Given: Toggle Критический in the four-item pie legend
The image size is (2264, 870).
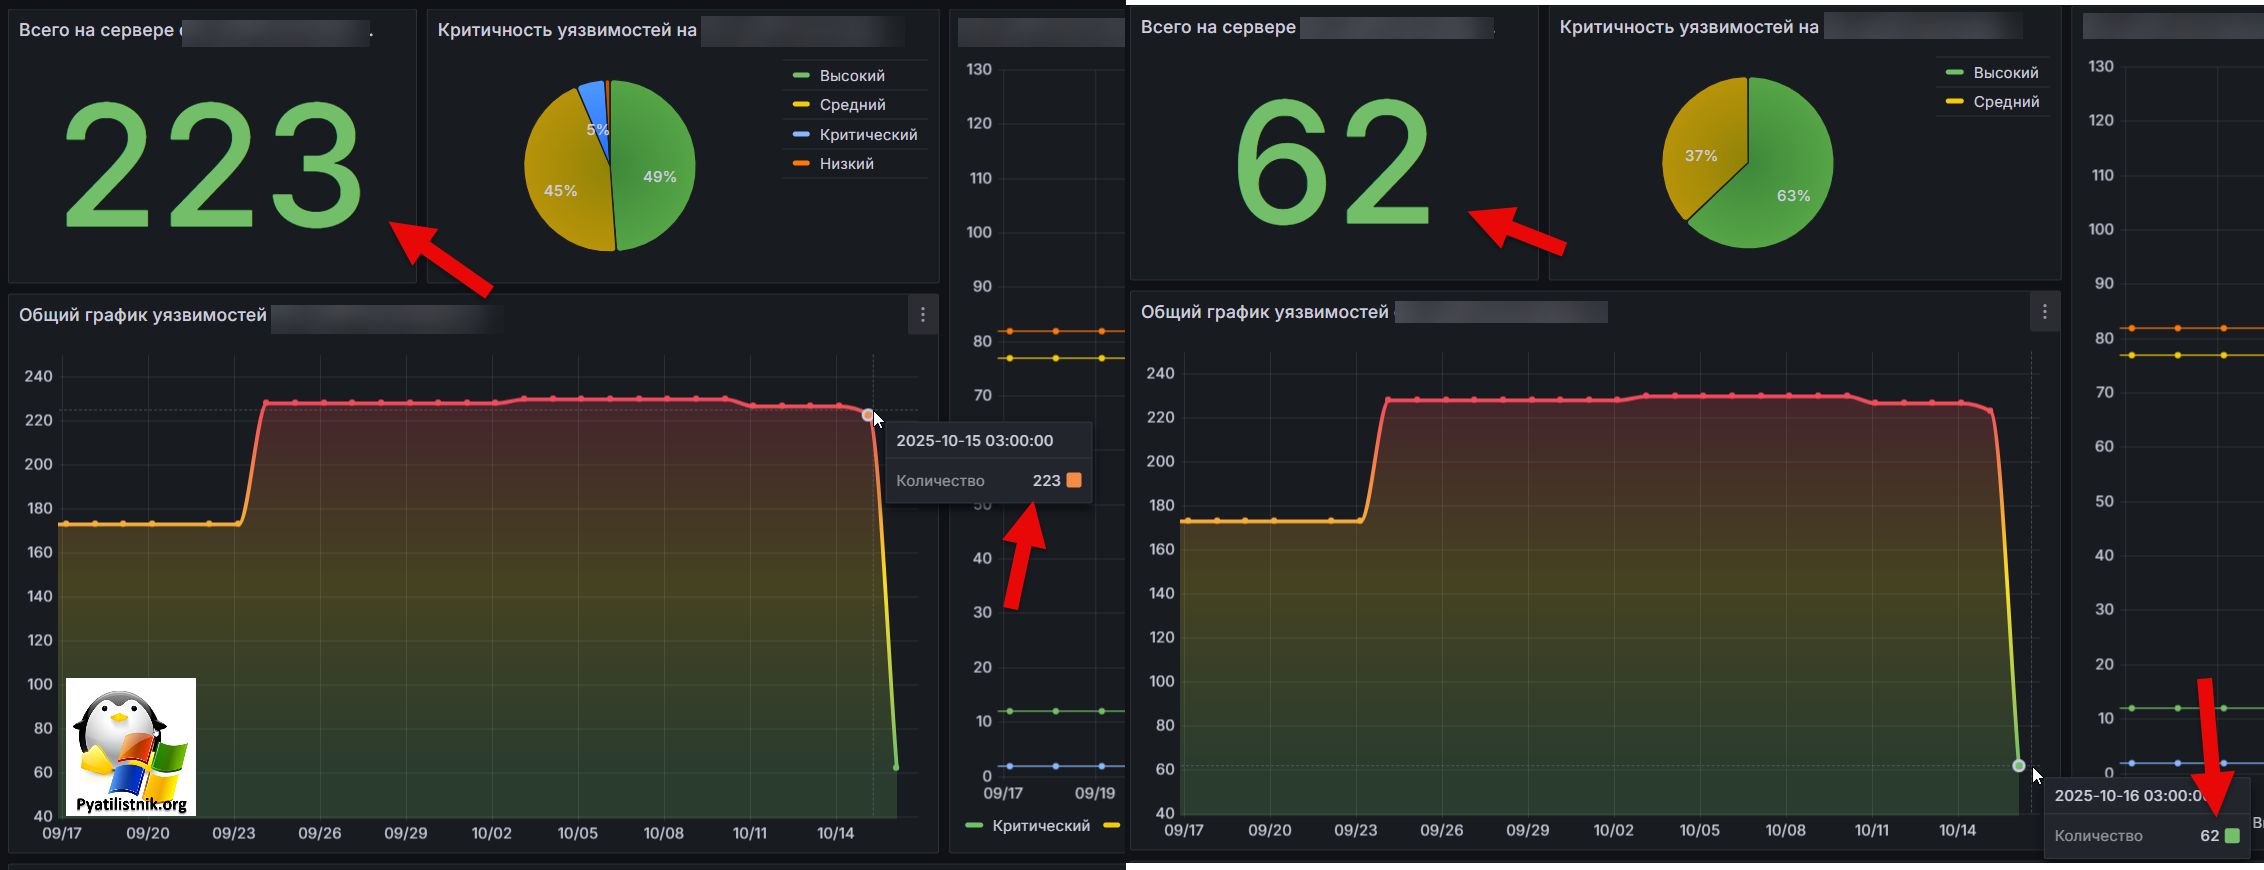Looking at the screenshot, I should tap(867, 135).
